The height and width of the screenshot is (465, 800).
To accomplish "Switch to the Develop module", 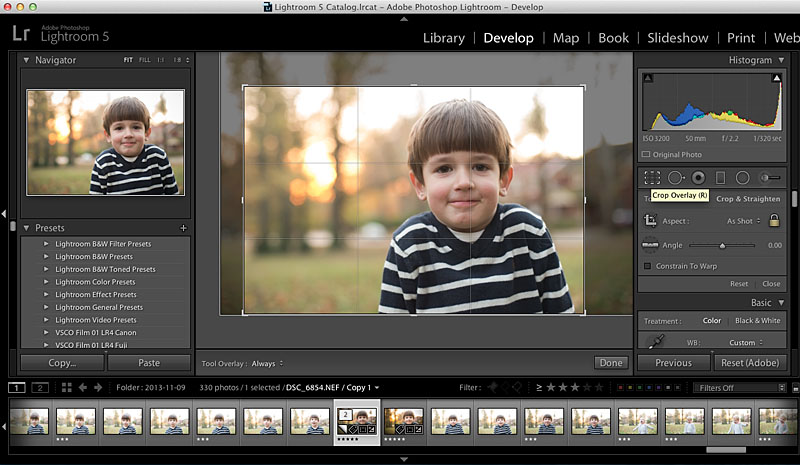I will [x=508, y=38].
